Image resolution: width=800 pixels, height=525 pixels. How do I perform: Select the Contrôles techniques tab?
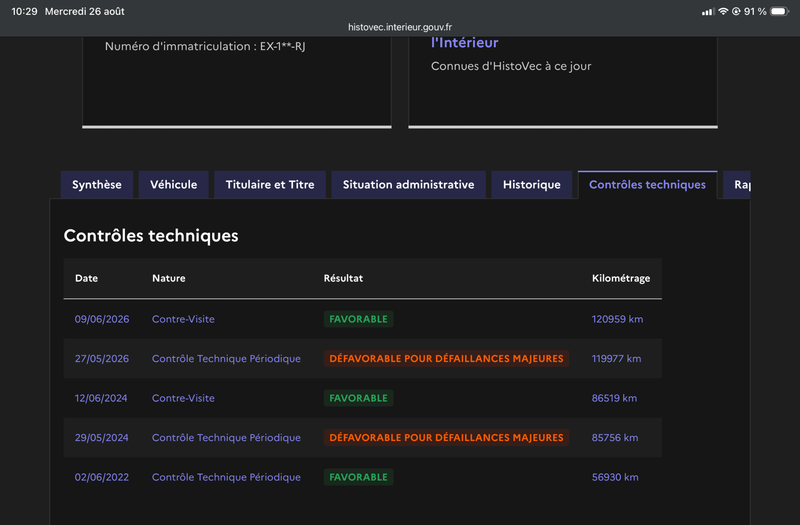coord(647,185)
